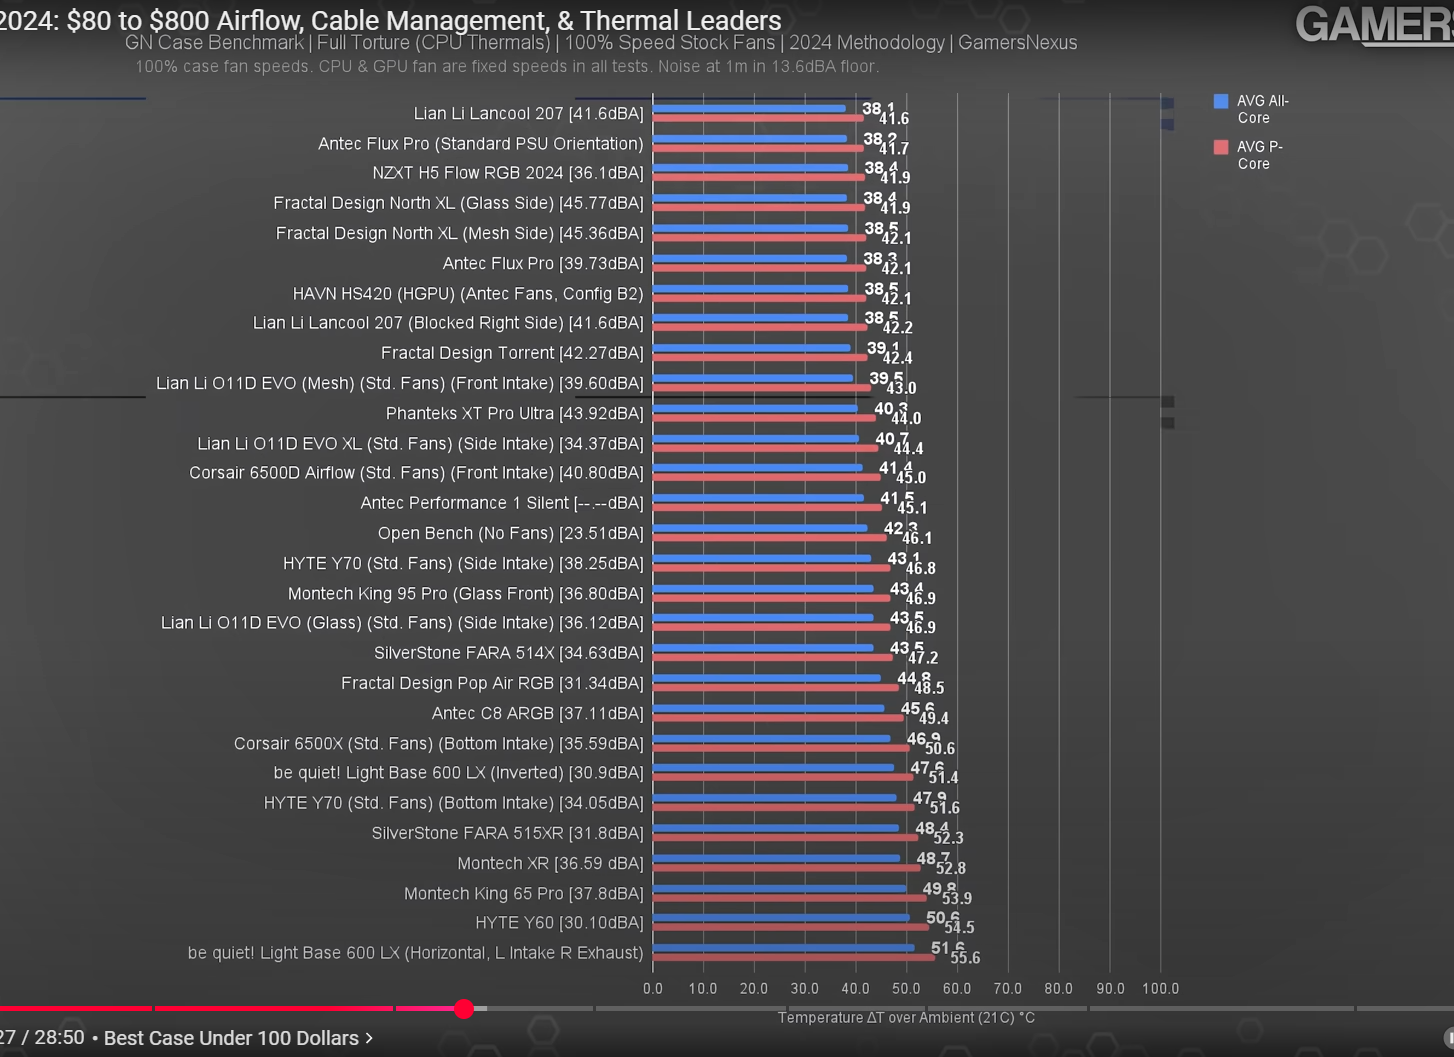Select the 'HYTE Y60 [30.10dBA]' label
The image size is (1454, 1057).
[x=560, y=922]
